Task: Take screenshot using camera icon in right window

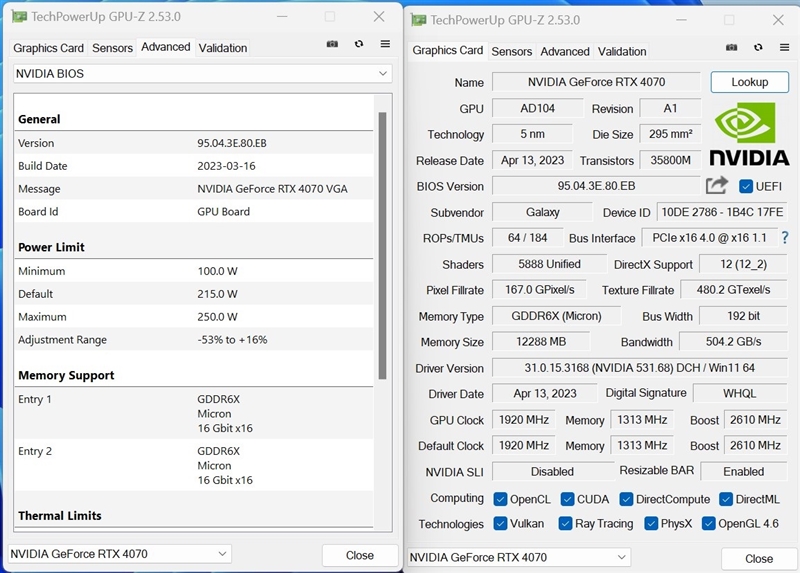Action: tap(732, 47)
